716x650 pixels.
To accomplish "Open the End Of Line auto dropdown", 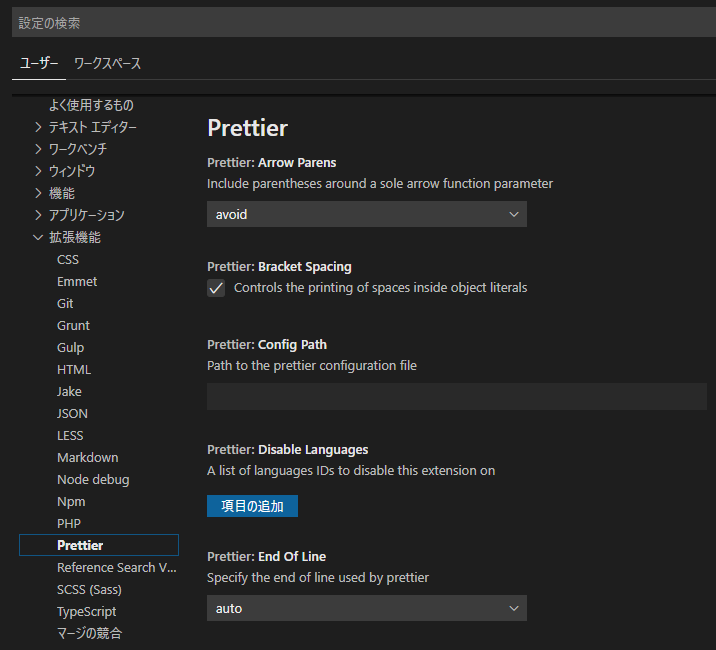I will click(x=367, y=608).
